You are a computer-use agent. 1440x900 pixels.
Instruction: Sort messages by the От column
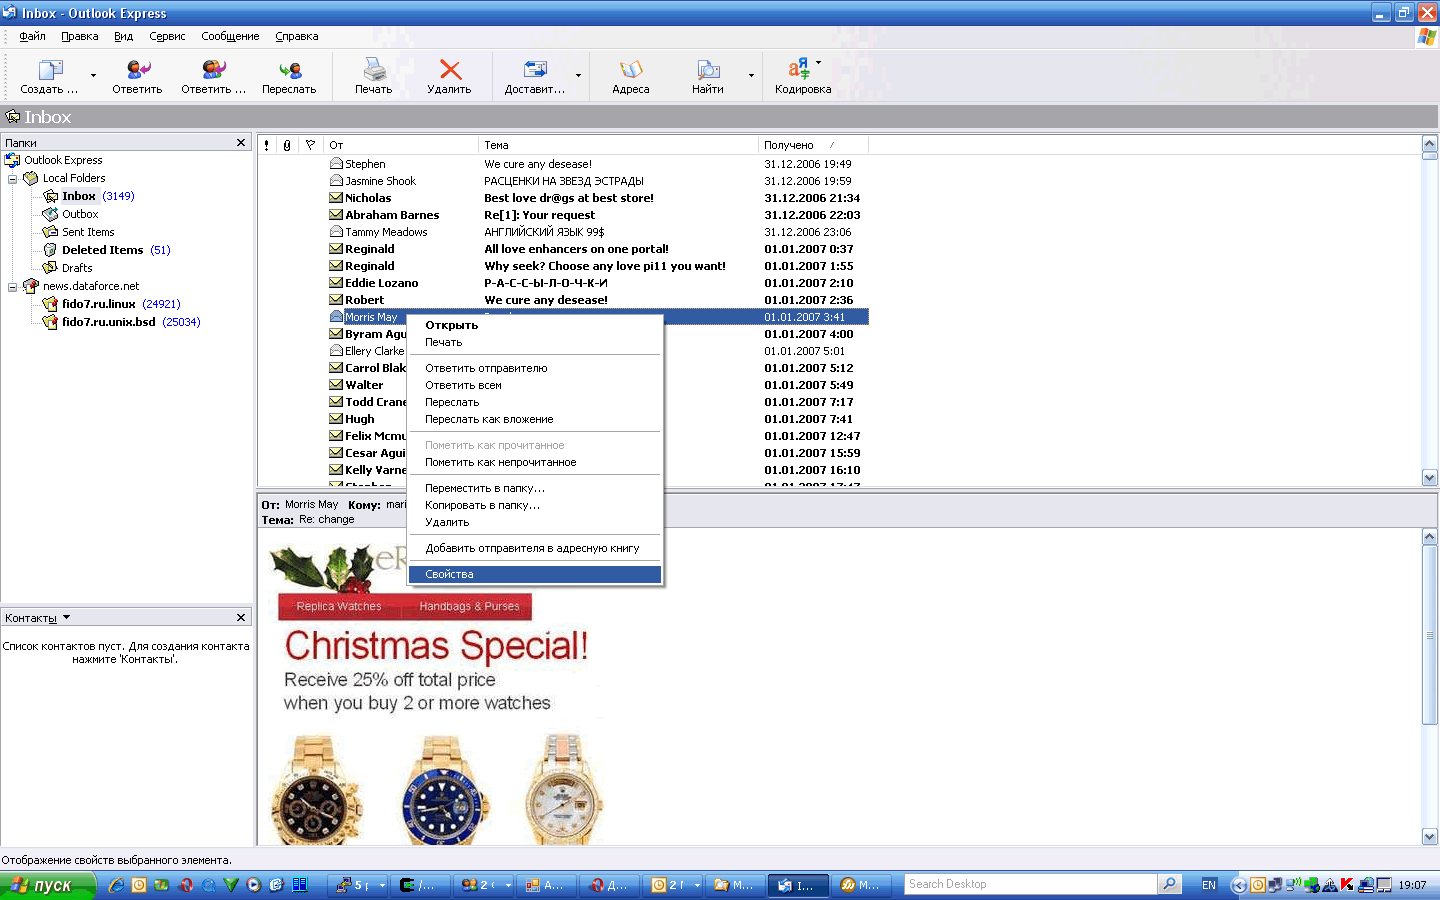pos(401,145)
